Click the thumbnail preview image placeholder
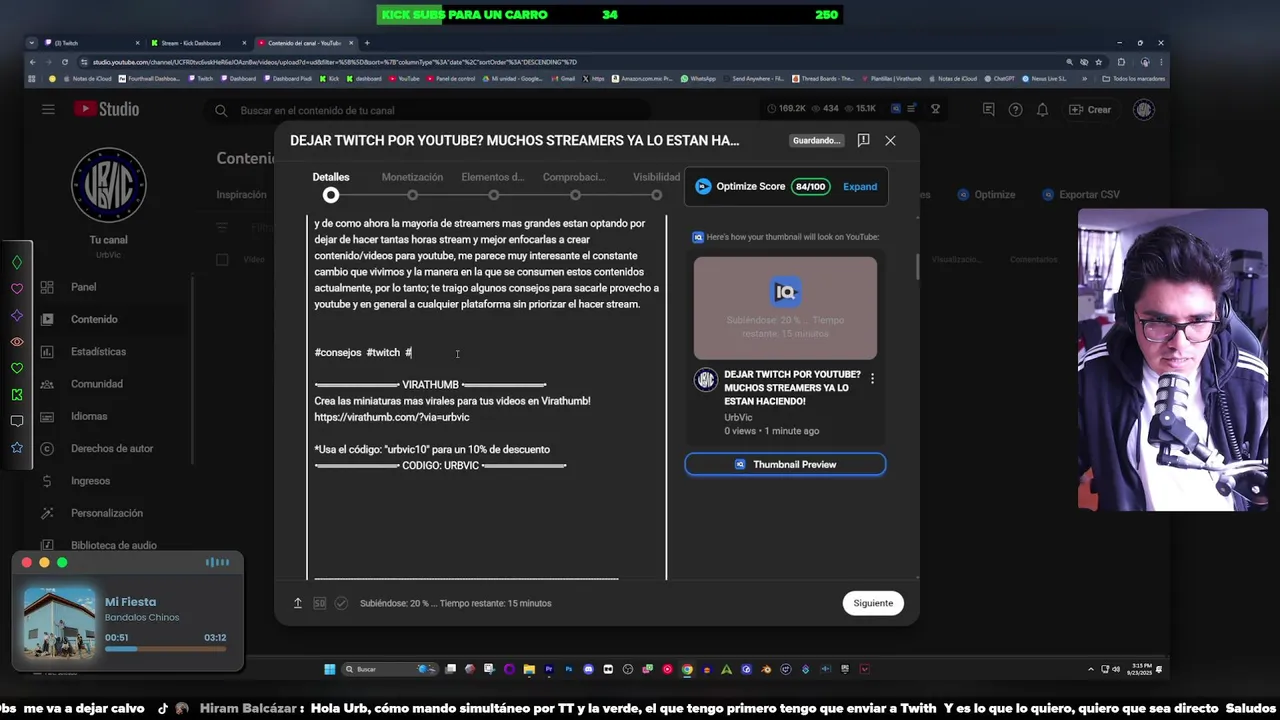Image resolution: width=1280 pixels, height=720 pixels. point(785,308)
